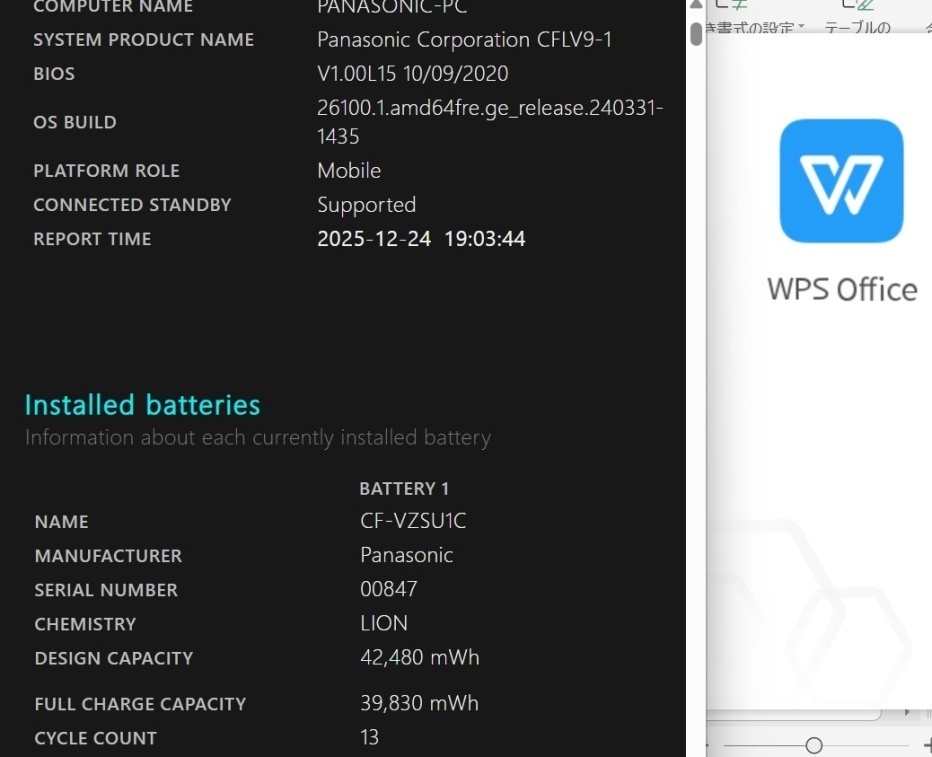This screenshot has height=757, width=932.
Task: Click the zoom in plus button
Action: [926, 746]
